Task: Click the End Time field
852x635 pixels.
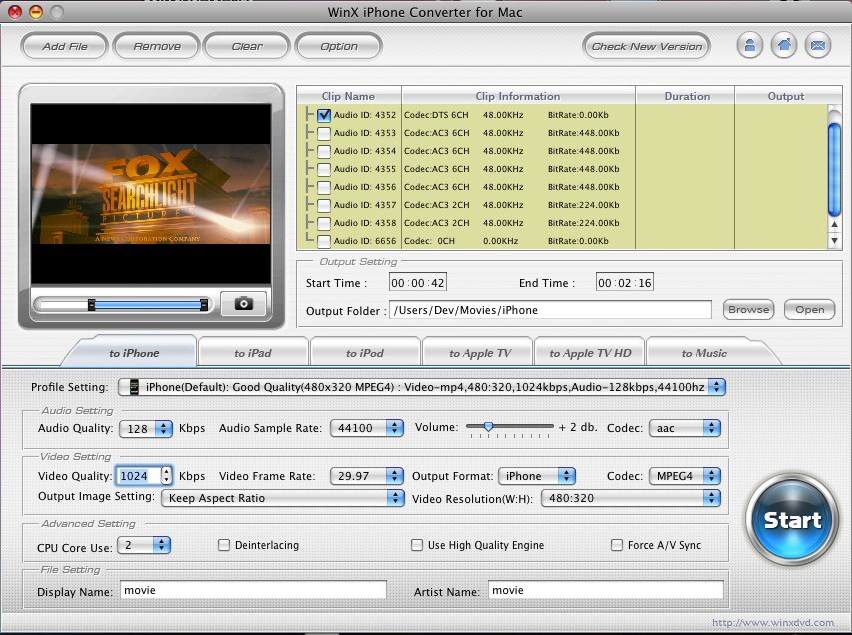Action: point(624,283)
